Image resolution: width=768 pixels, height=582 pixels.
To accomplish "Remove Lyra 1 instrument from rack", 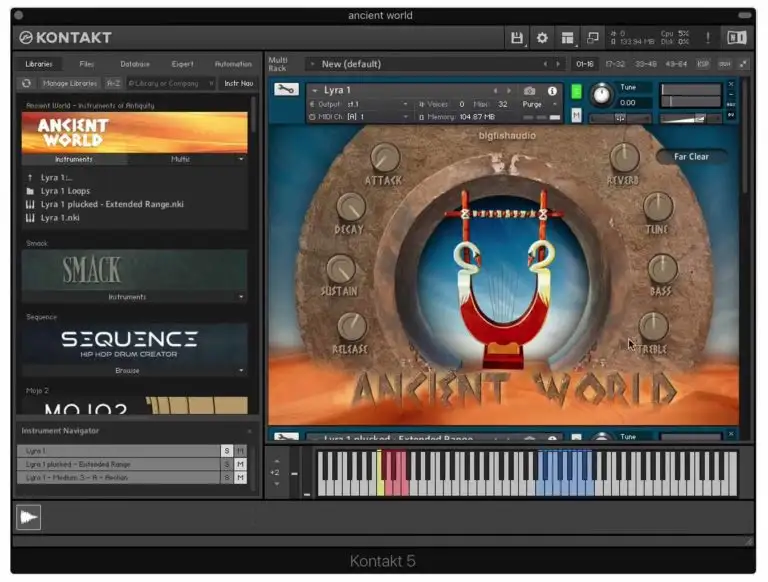I will tap(731, 84).
